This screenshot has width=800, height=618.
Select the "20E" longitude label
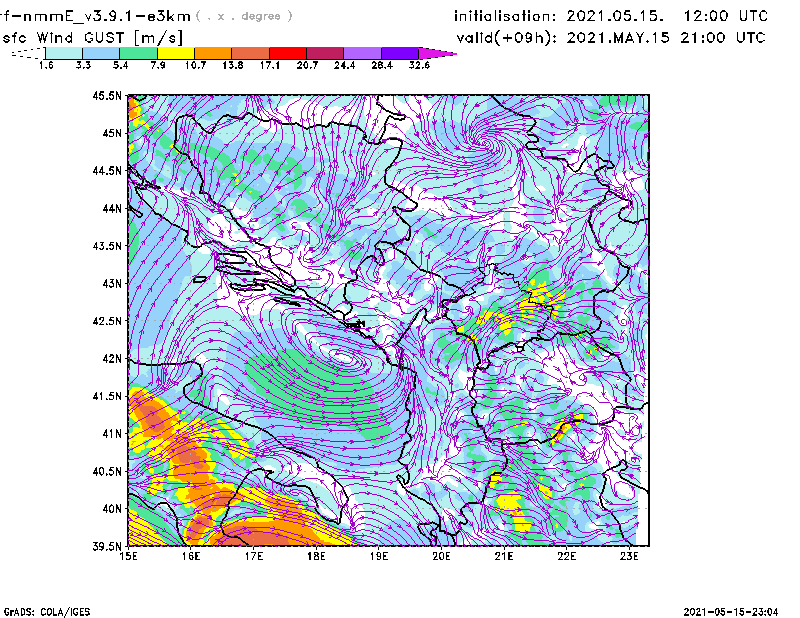click(441, 556)
